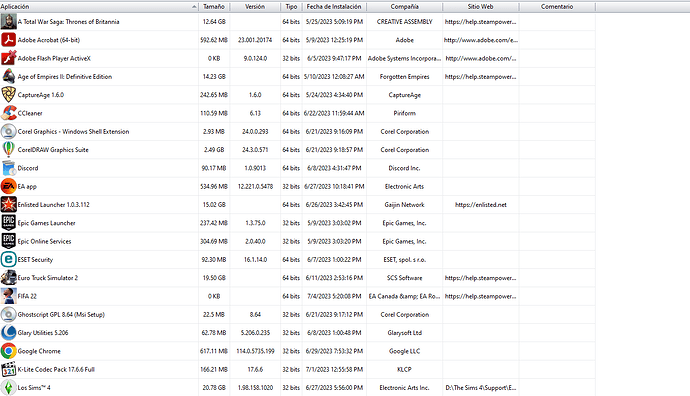This screenshot has height=396, width=690.
Task: Open the Adobe Acrobat website URL
Action: 481,40
